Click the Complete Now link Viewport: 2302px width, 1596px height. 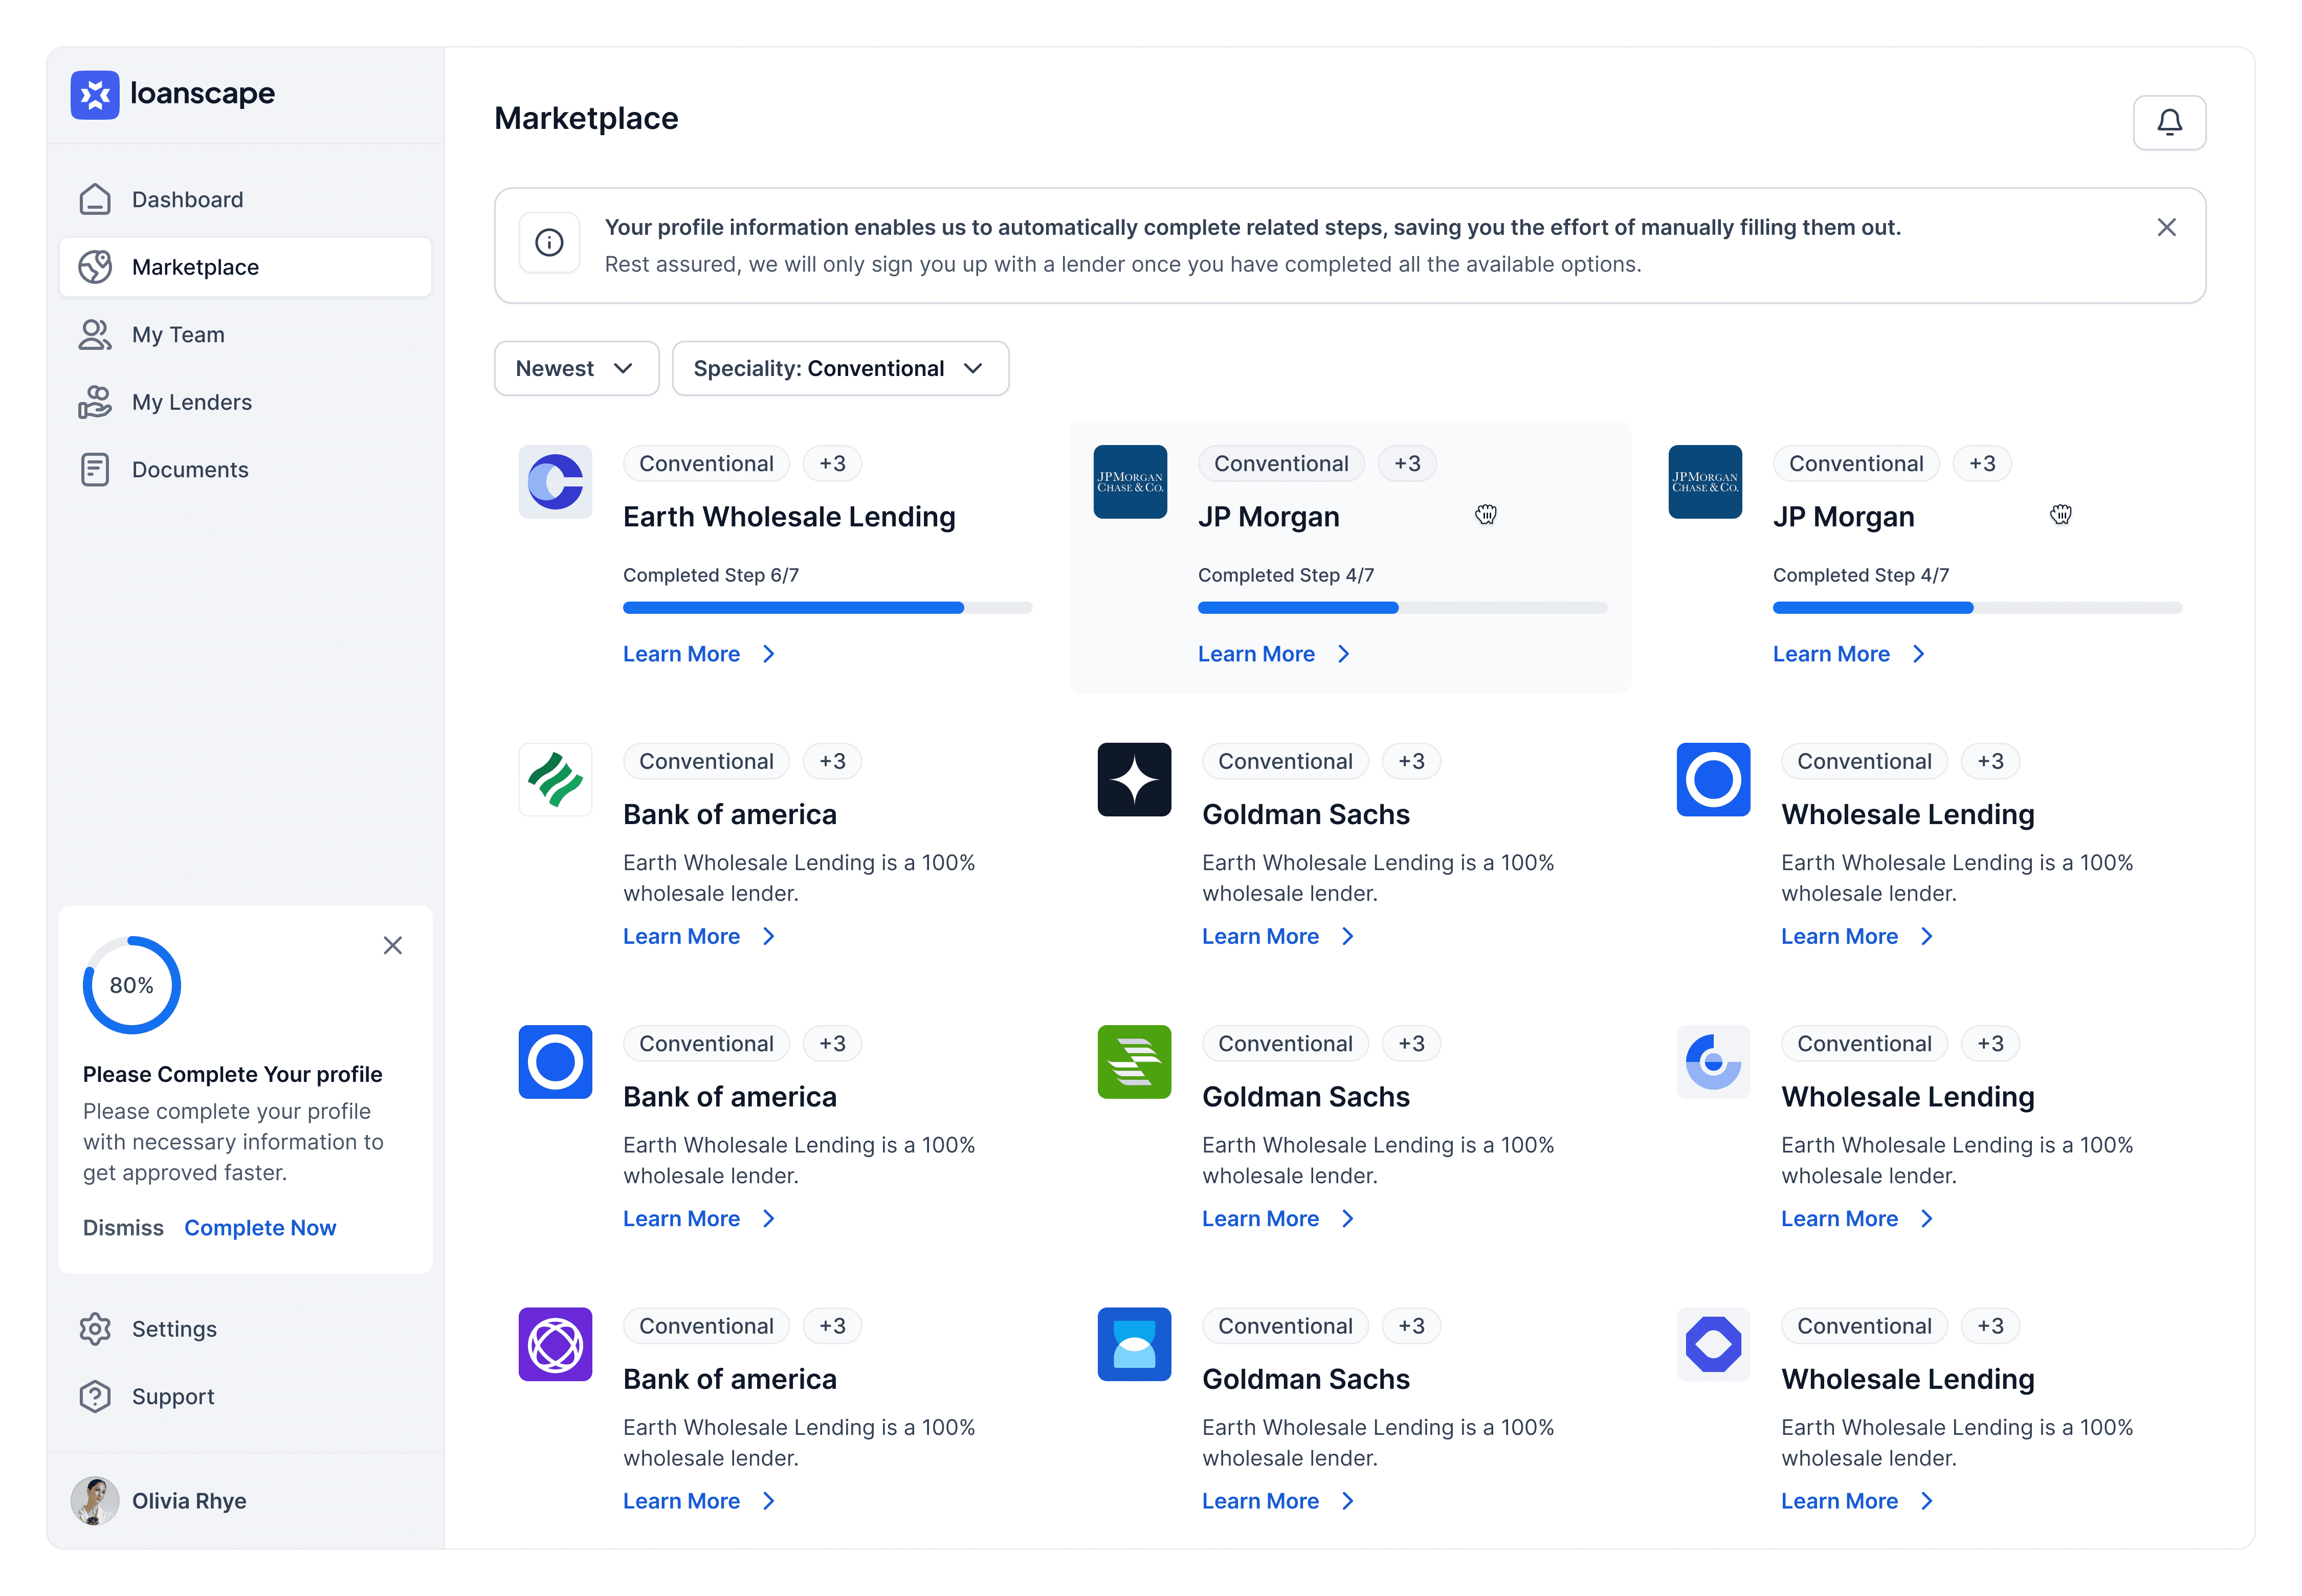260,1227
